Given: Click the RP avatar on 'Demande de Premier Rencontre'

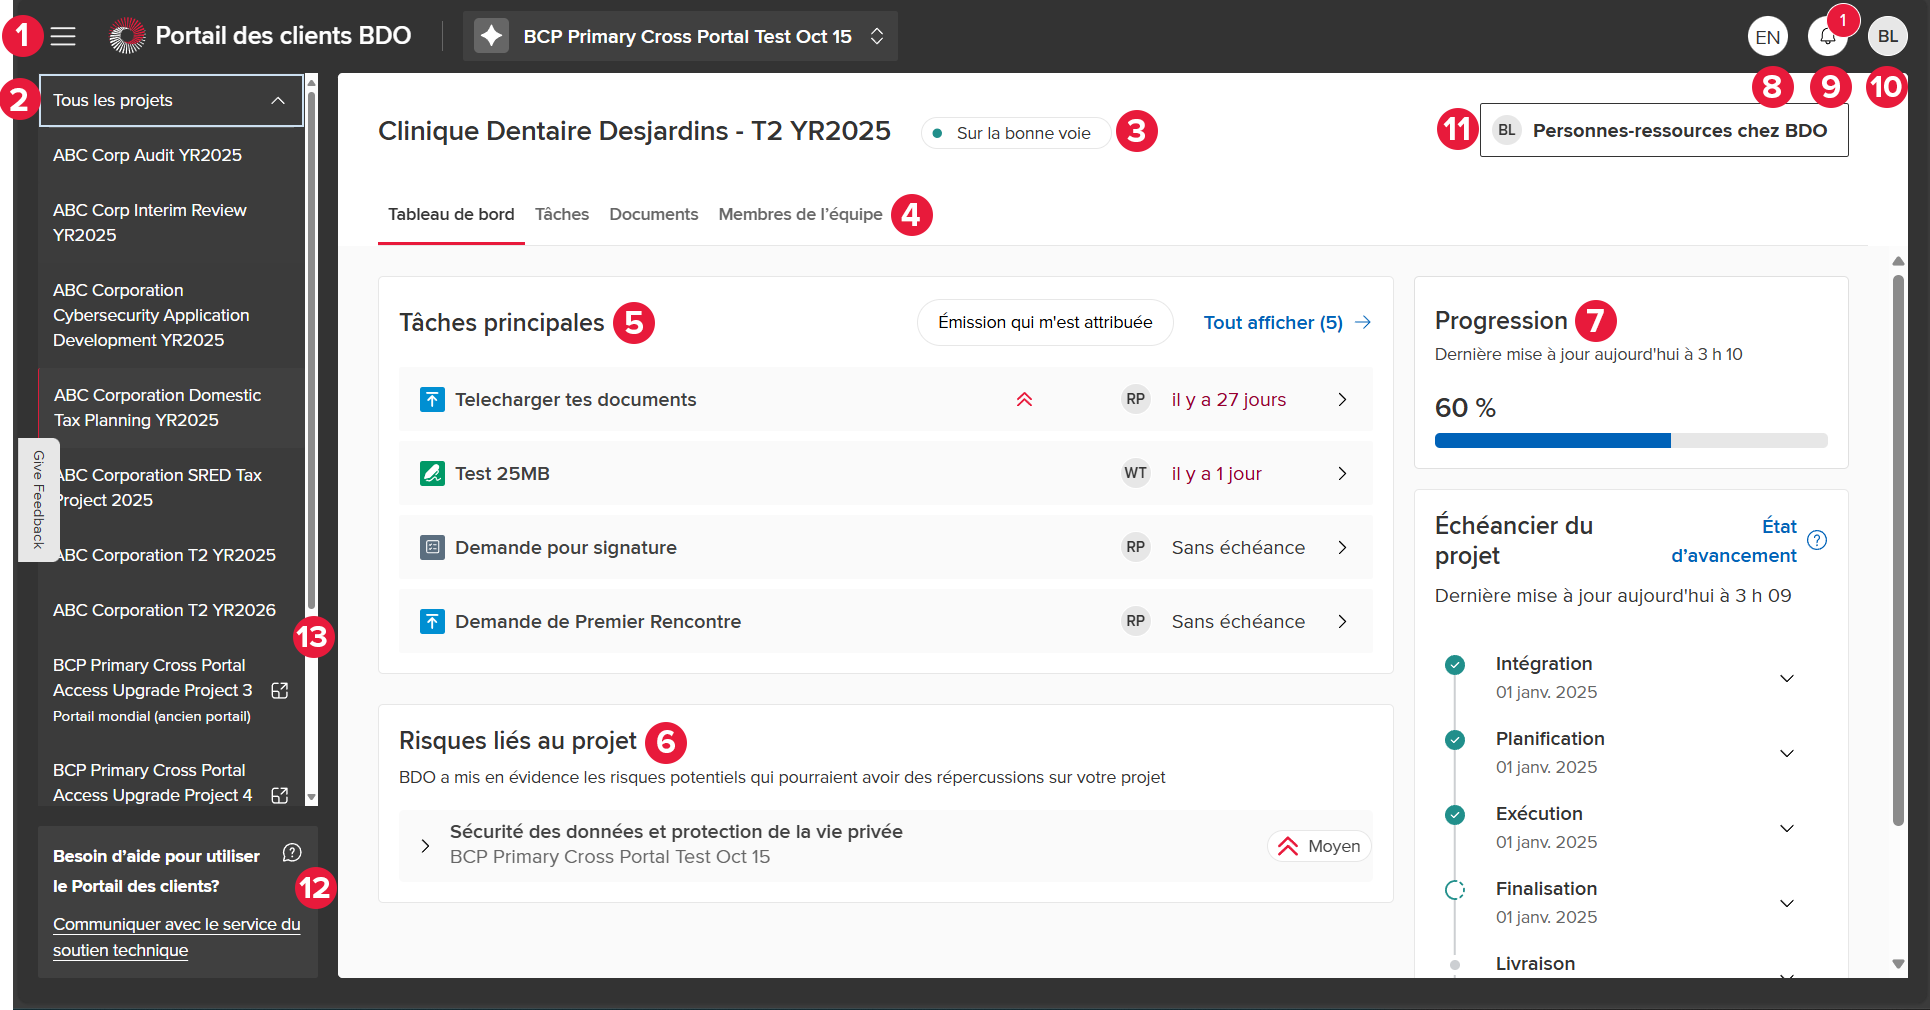Looking at the screenshot, I should coord(1135,621).
